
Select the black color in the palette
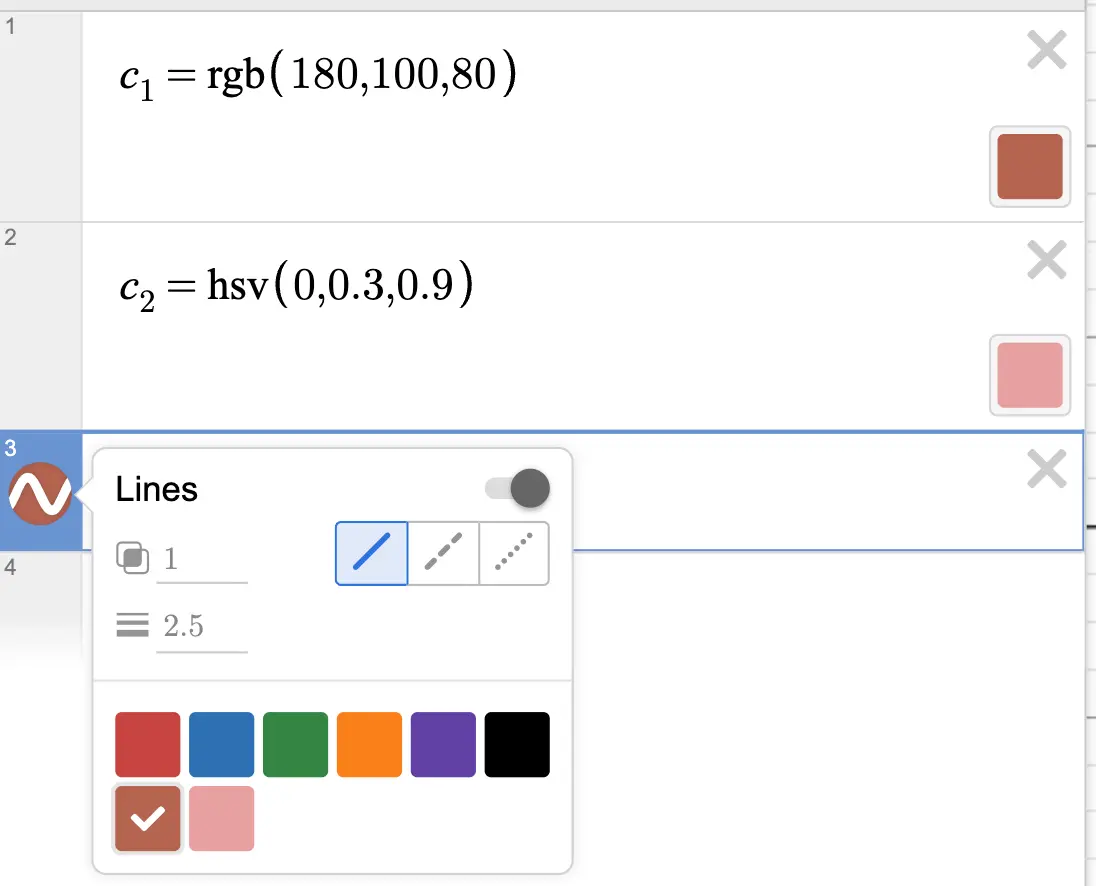pyautogui.click(x=517, y=743)
